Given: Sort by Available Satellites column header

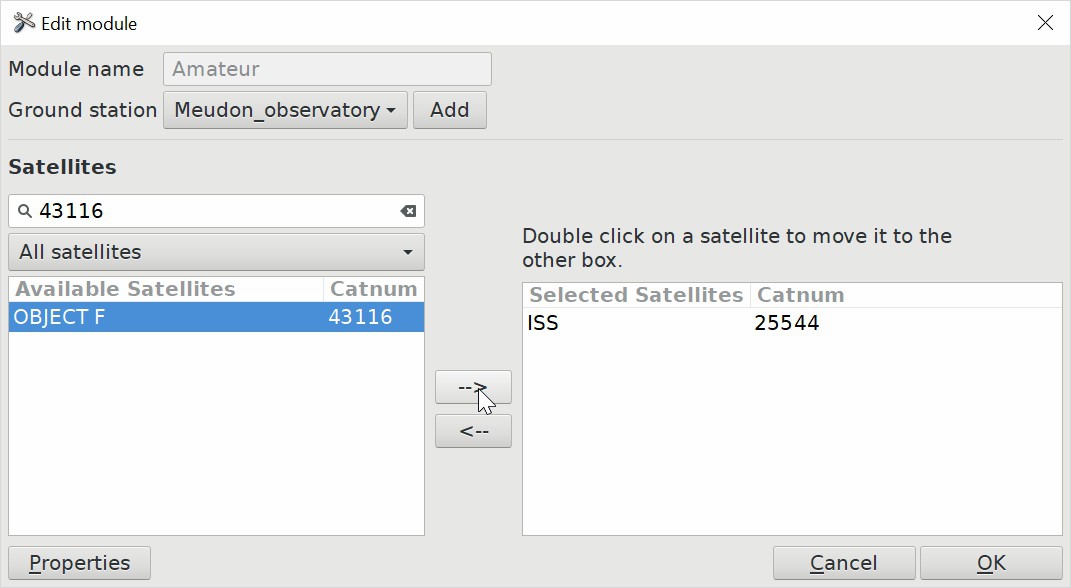Looking at the screenshot, I should tap(166, 289).
